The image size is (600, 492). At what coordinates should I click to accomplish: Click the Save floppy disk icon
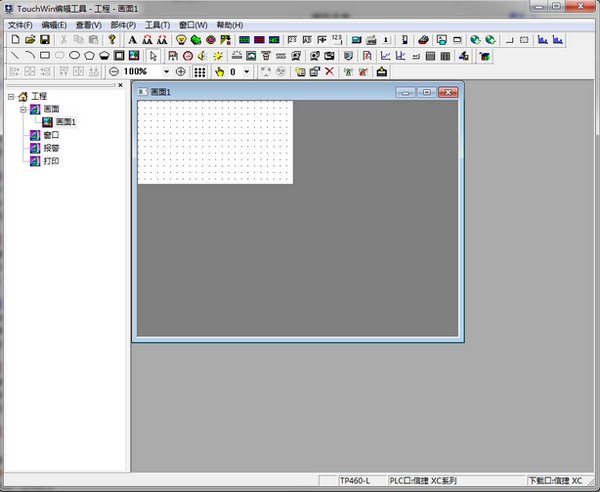coord(44,39)
